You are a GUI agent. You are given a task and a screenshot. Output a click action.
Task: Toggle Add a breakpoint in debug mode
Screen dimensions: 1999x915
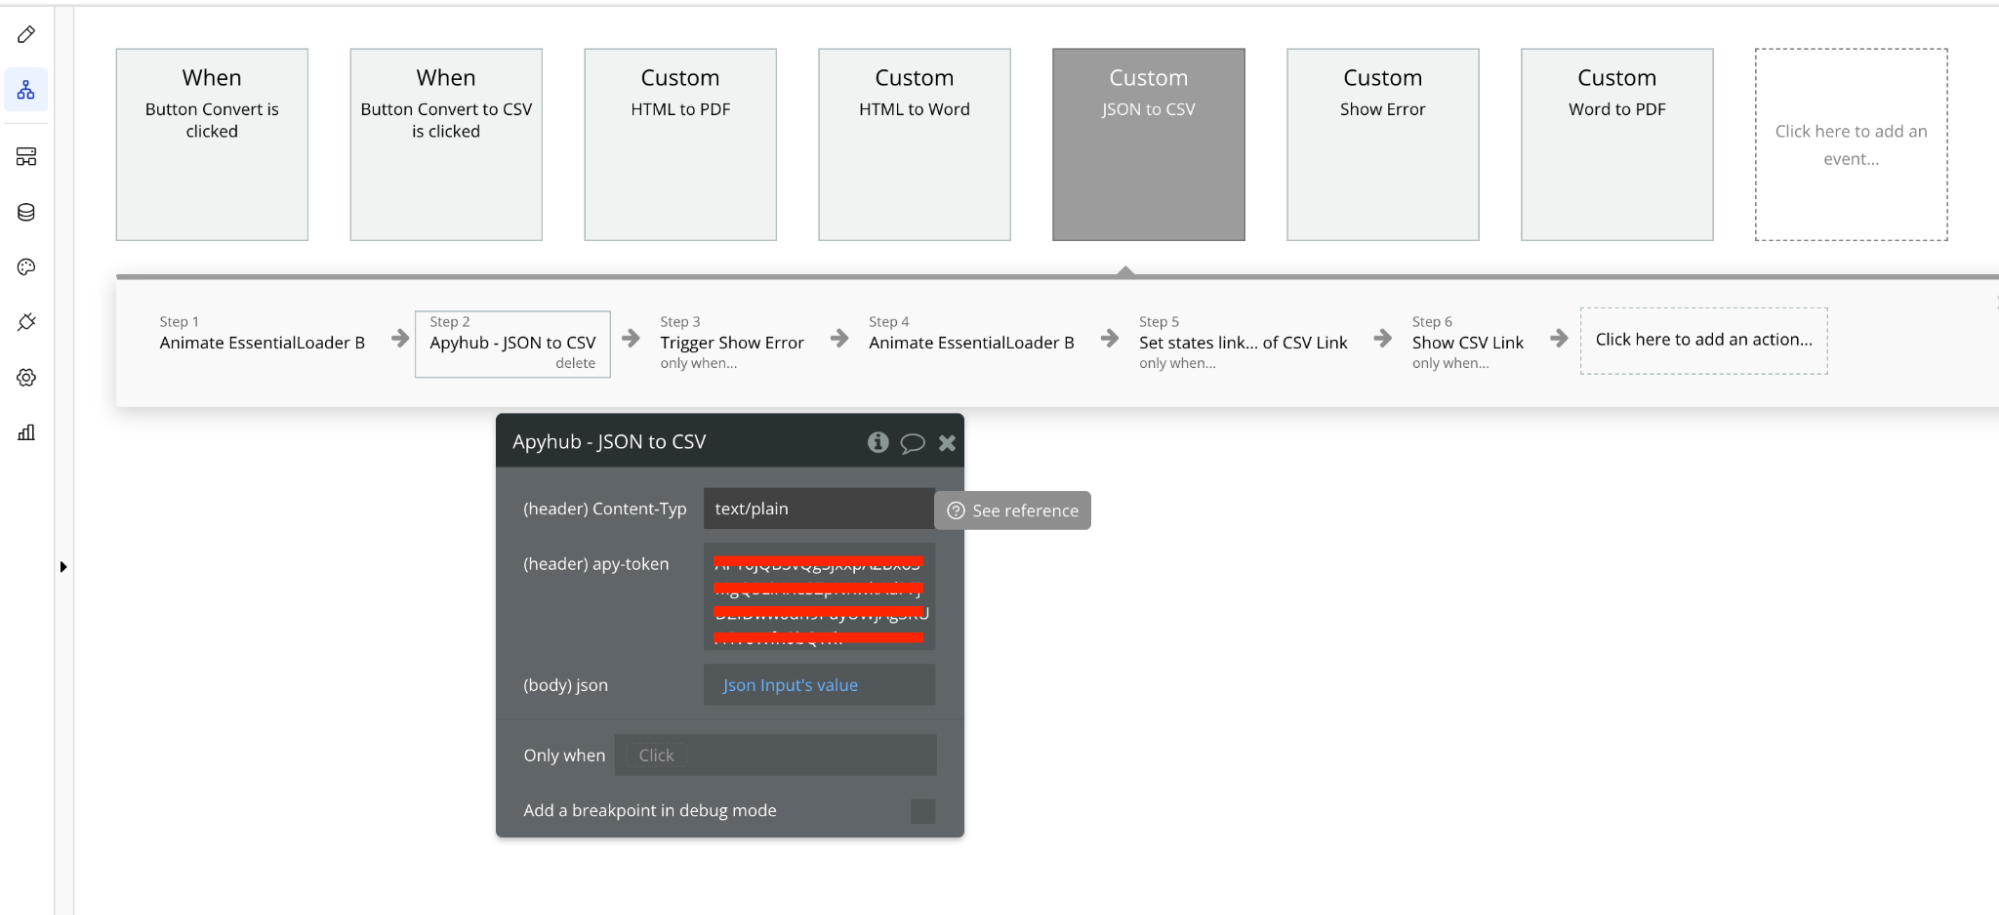923,811
